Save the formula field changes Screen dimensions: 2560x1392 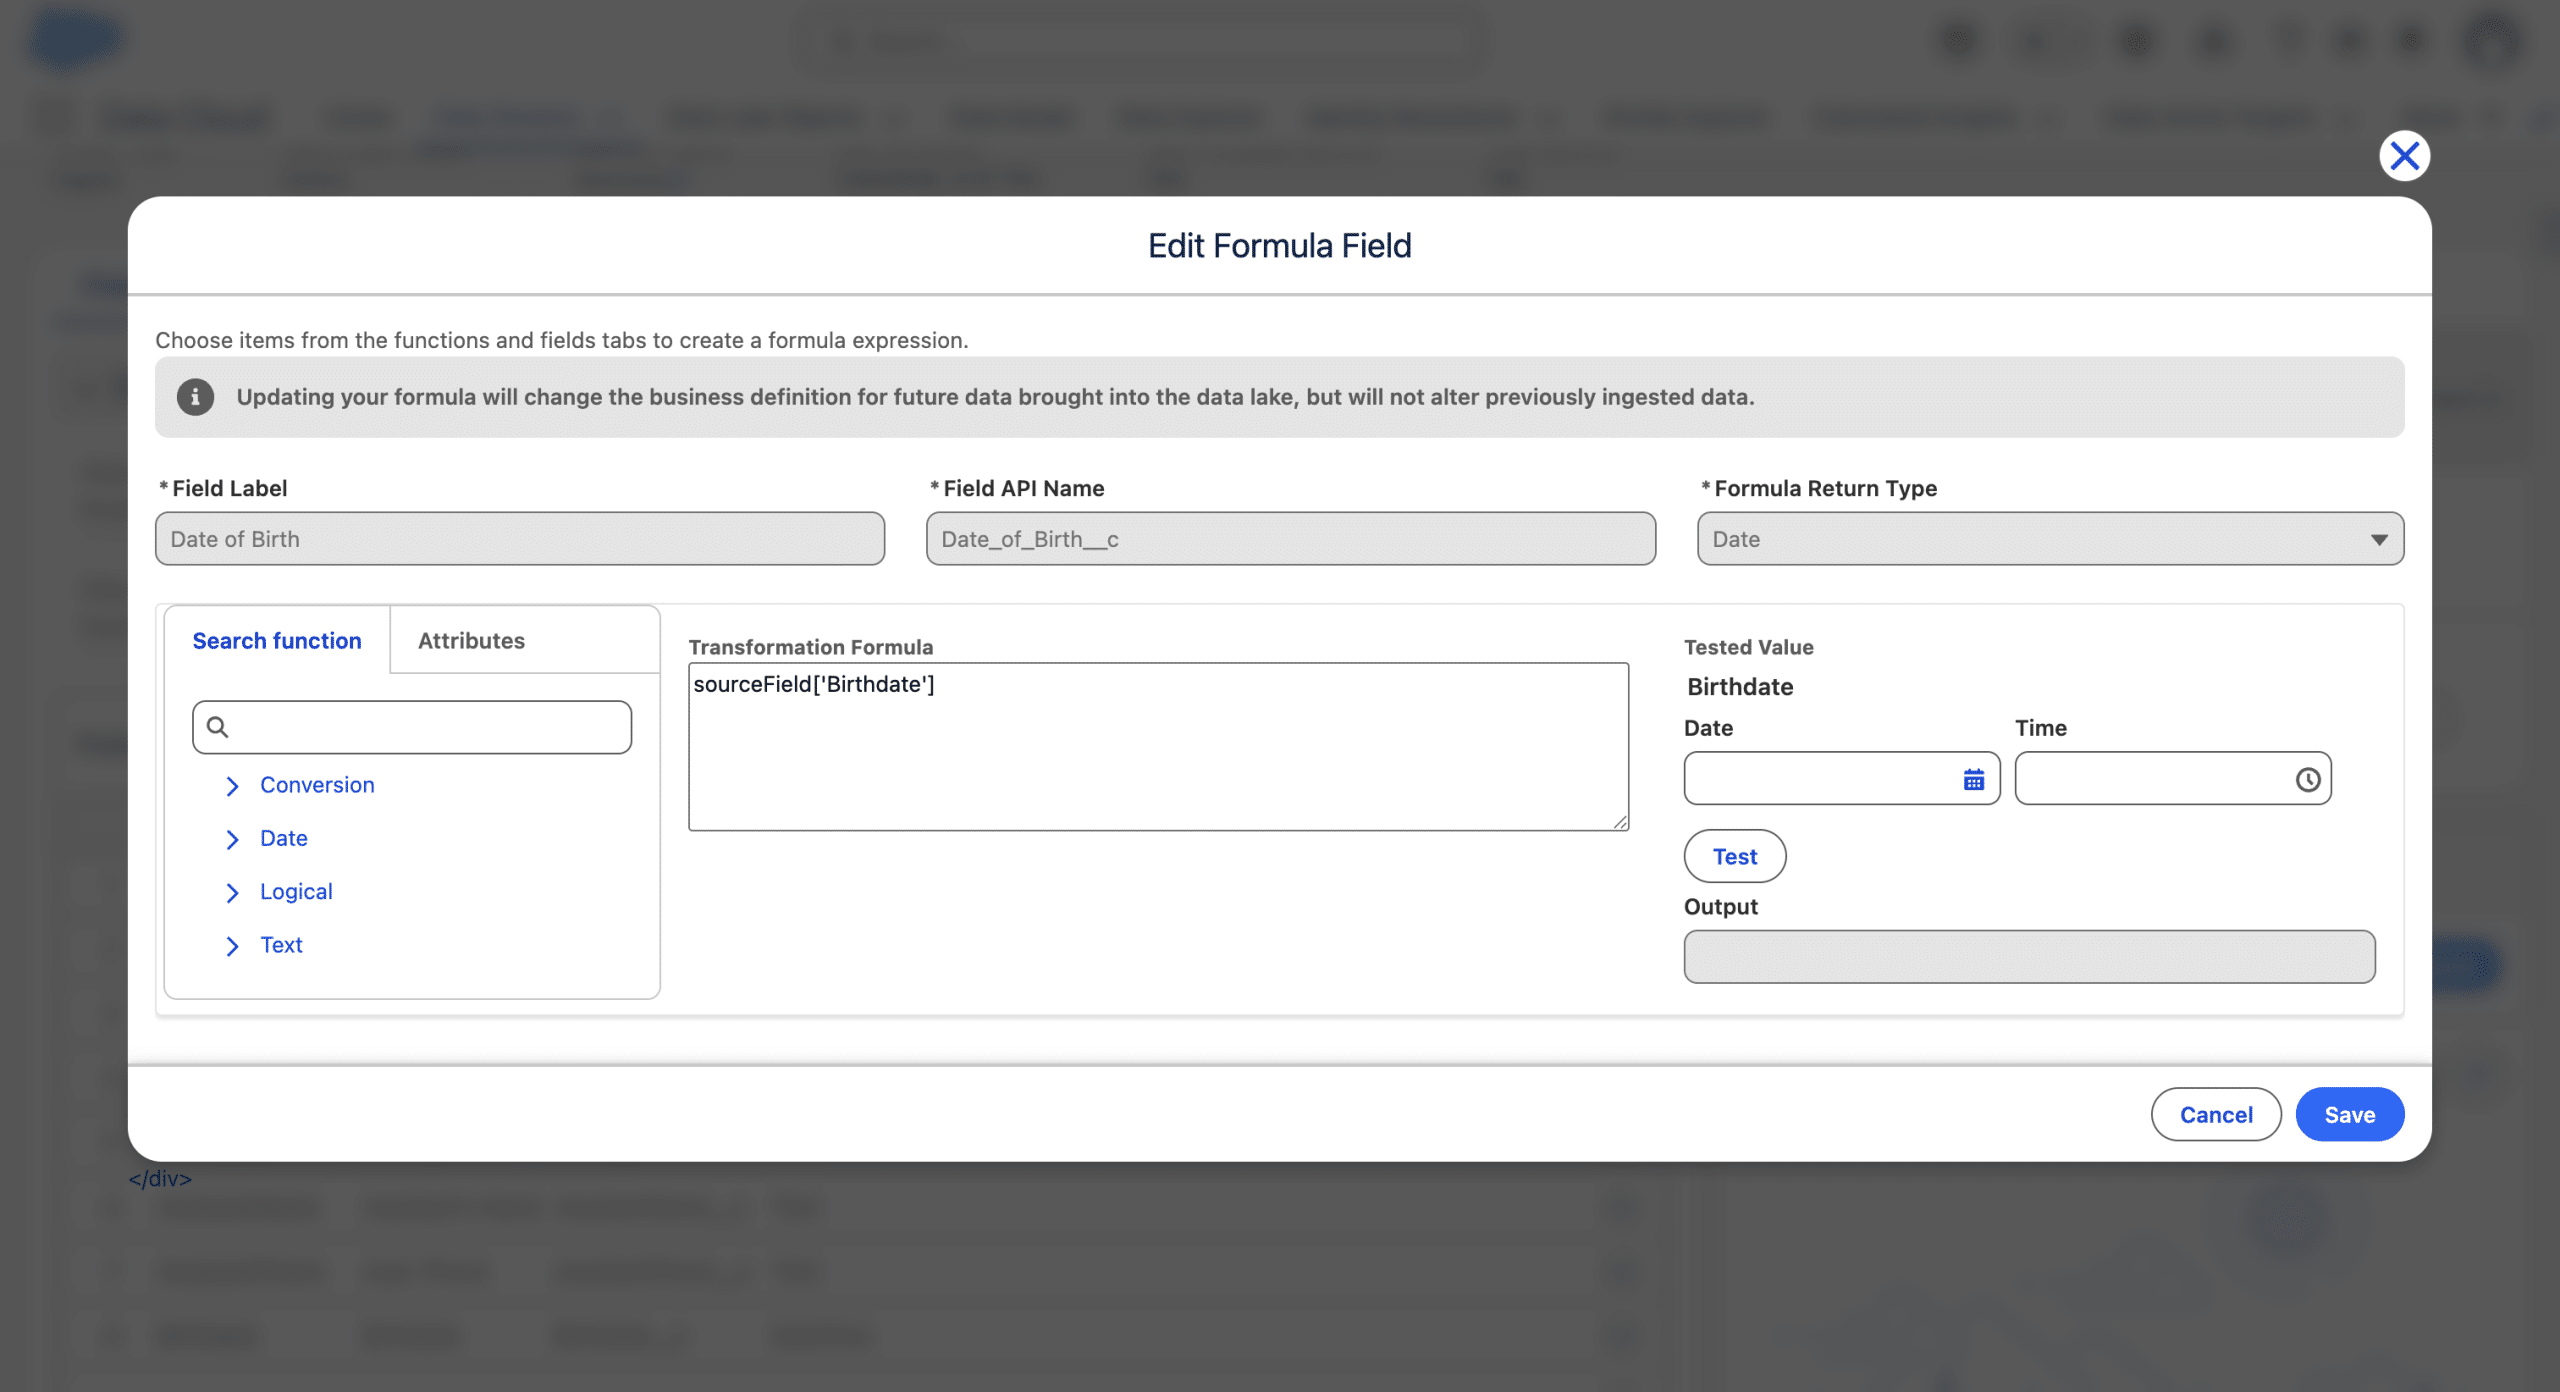tap(2348, 1114)
